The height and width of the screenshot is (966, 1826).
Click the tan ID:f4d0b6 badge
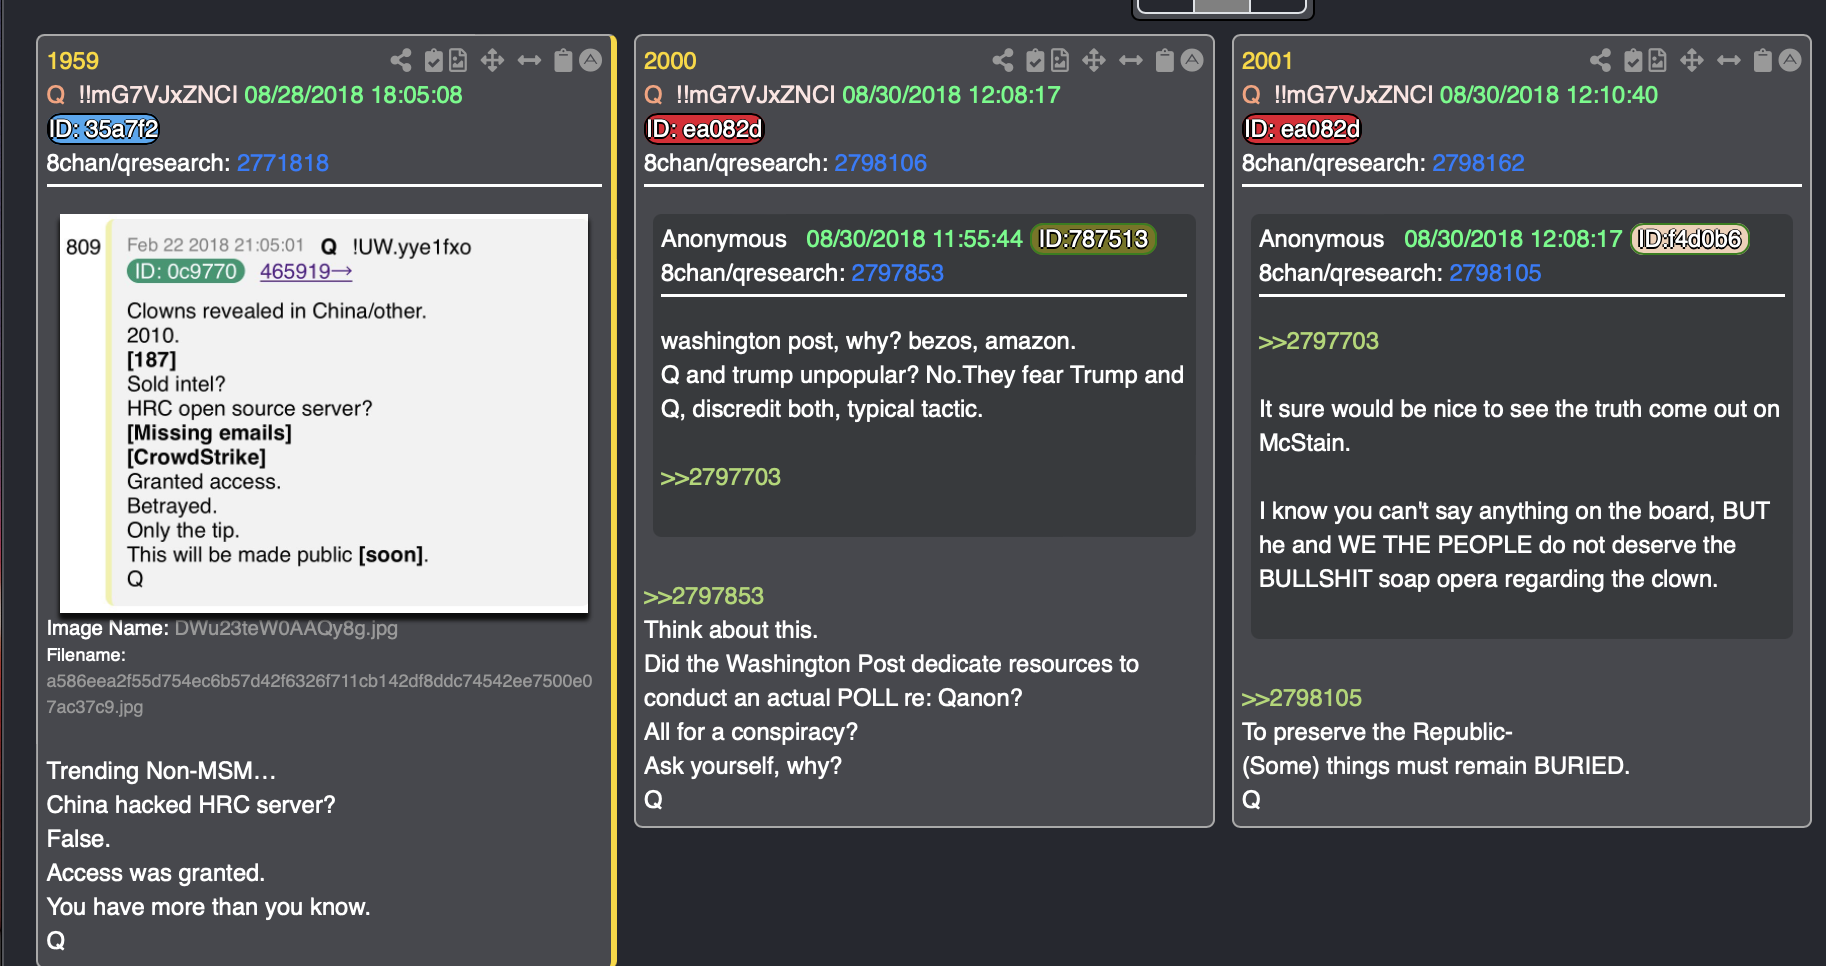[x=1690, y=239]
